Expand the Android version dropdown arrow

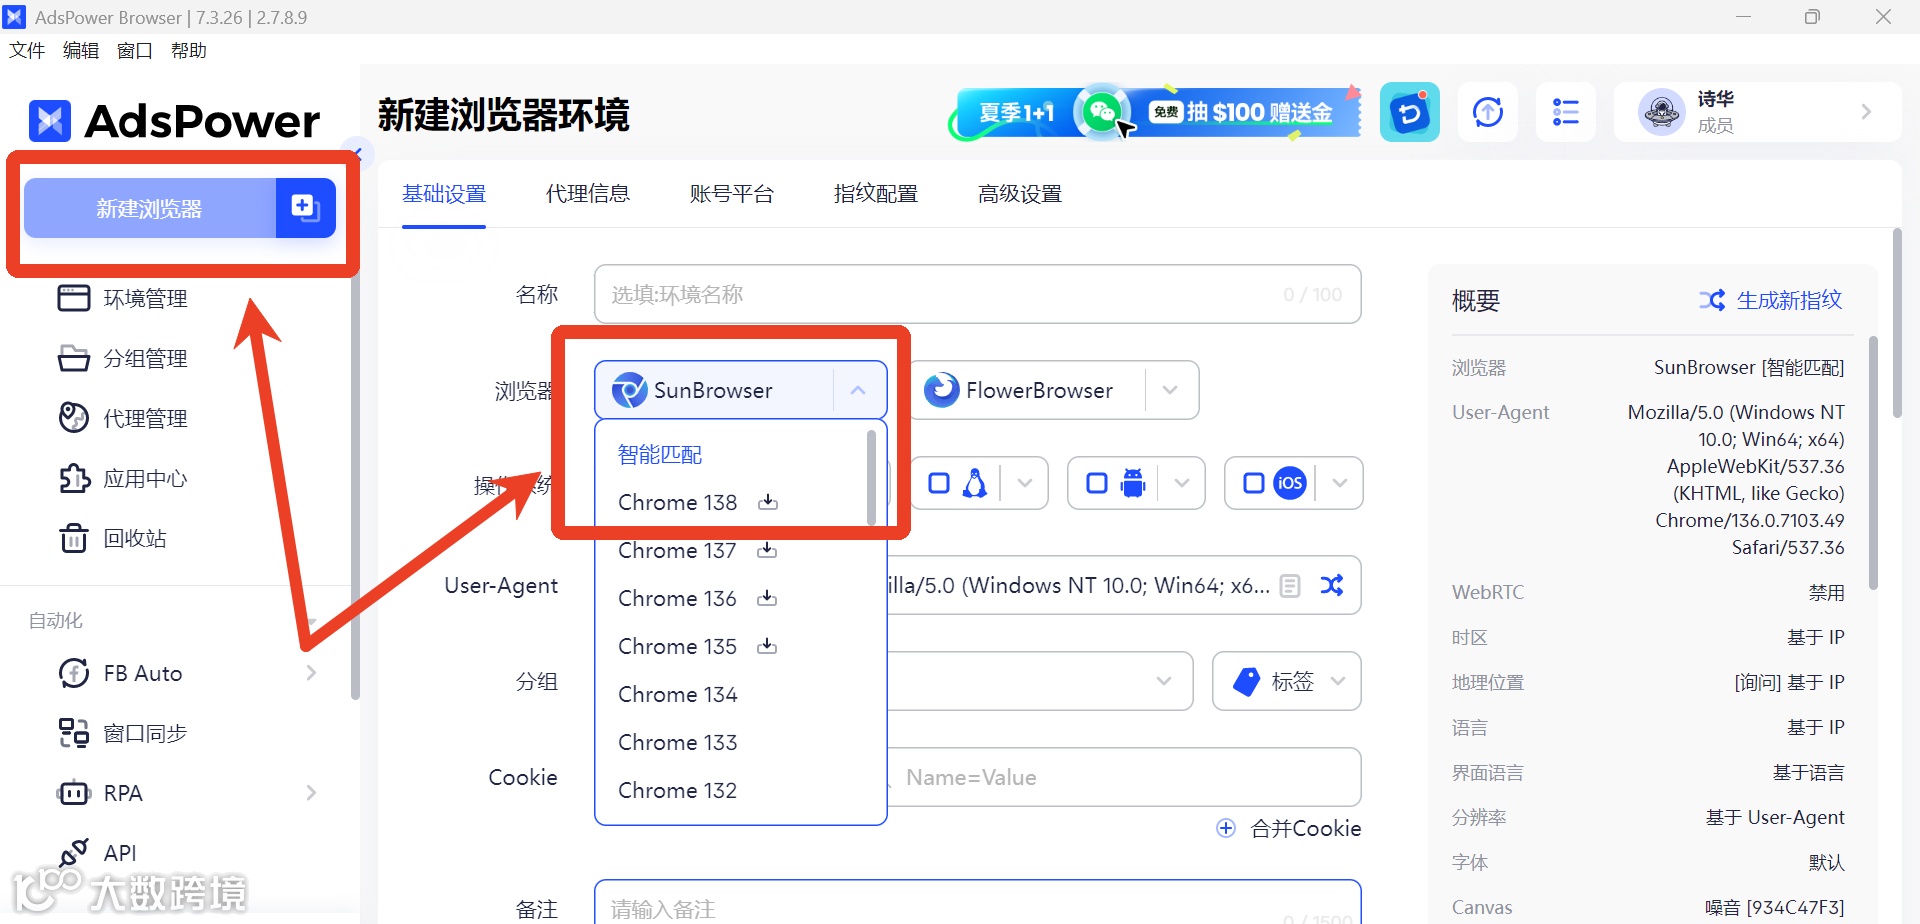pos(1182,484)
